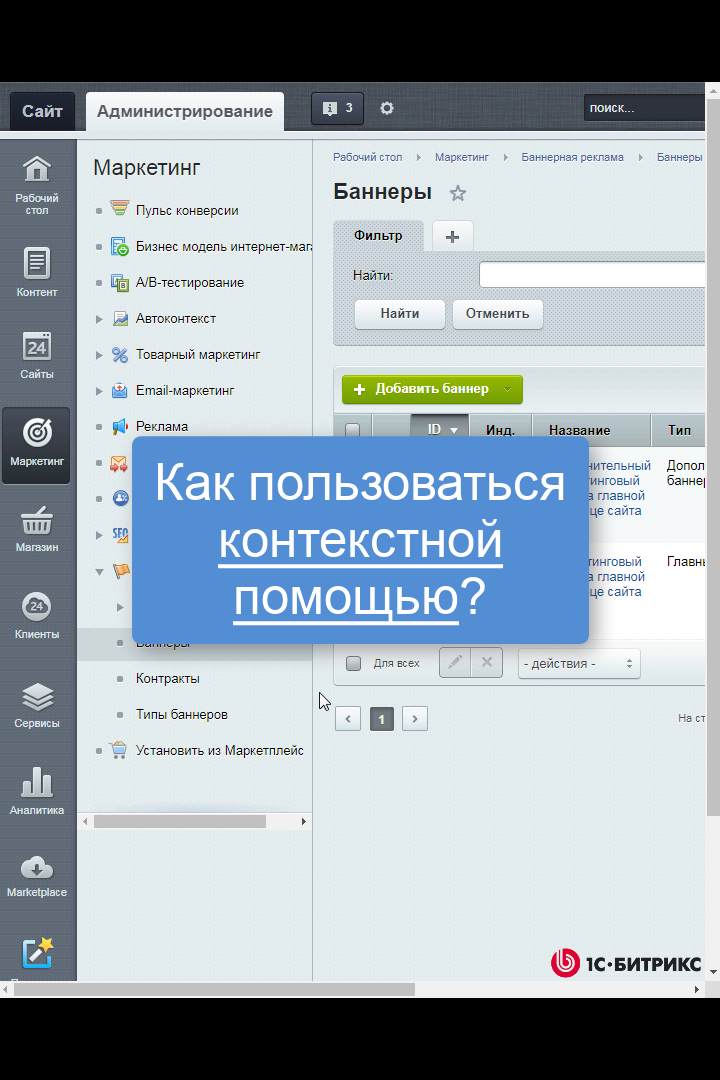Add Баннеры page to favorites star
This screenshot has width=720, height=1080.
(457, 194)
